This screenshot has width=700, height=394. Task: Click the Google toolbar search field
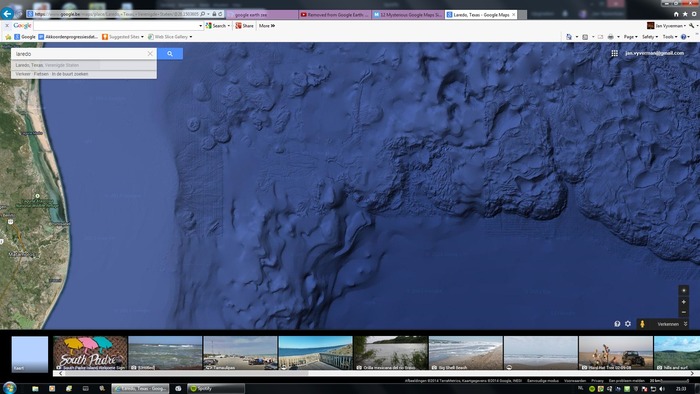click(116, 26)
